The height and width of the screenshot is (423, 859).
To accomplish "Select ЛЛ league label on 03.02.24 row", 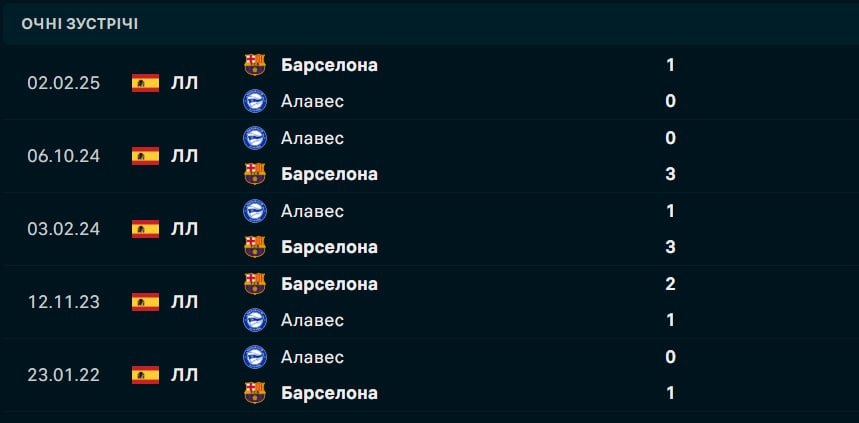I will click(x=185, y=229).
